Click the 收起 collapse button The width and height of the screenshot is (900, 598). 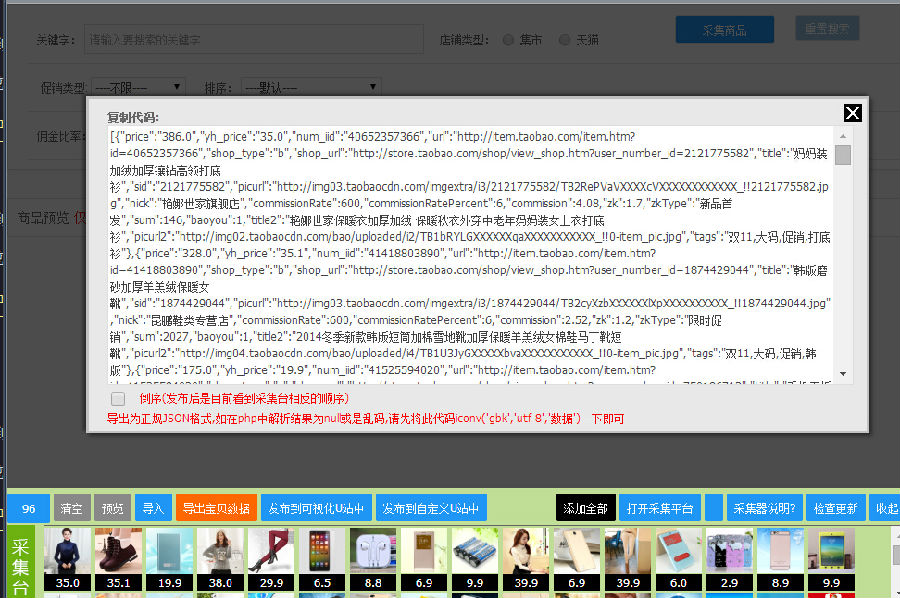tap(885, 508)
